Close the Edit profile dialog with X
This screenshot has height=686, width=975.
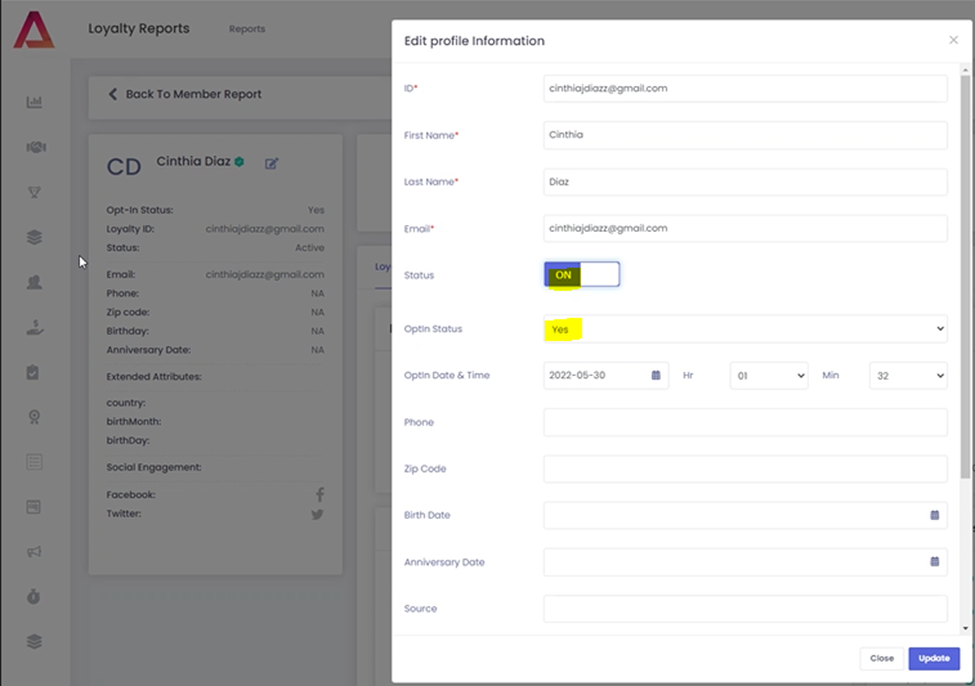[953, 40]
